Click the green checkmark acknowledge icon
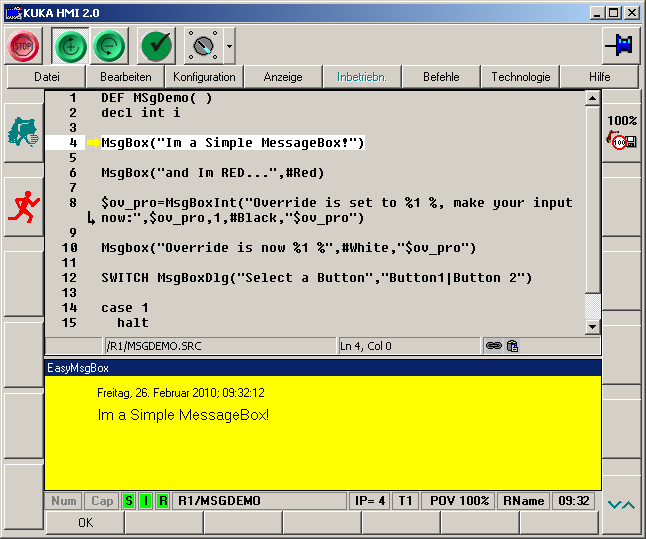 (156, 45)
